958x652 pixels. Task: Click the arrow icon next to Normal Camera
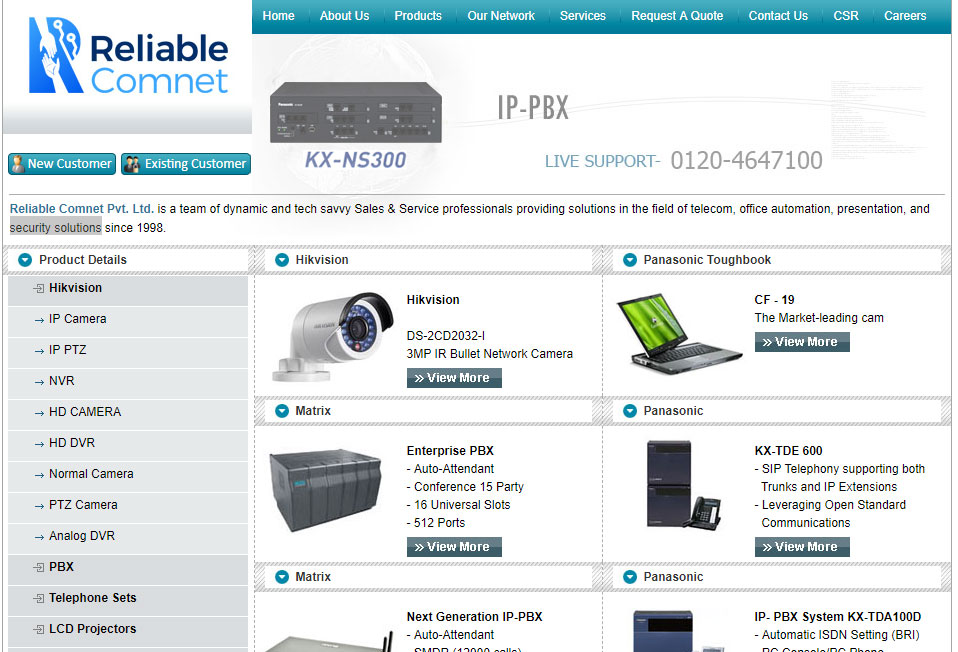click(39, 475)
